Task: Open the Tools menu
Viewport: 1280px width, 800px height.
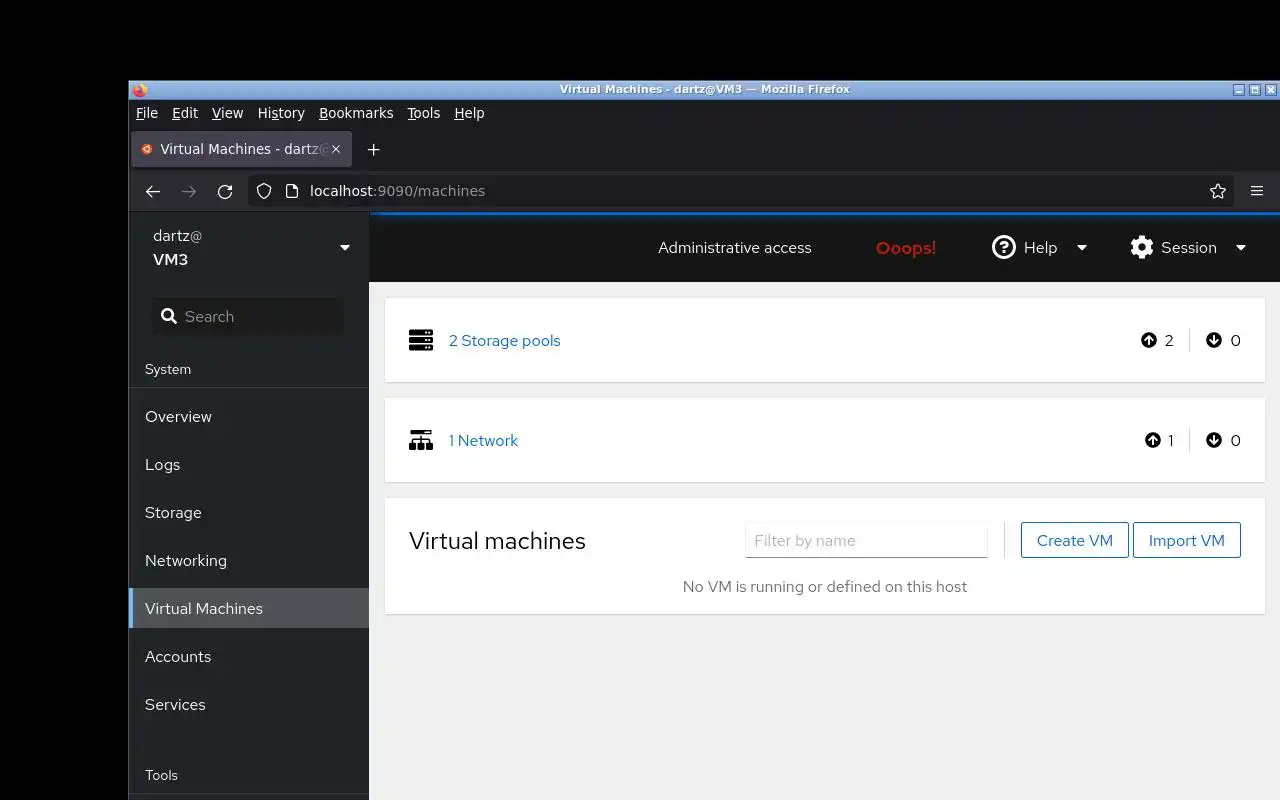Action: coord(424,113)
